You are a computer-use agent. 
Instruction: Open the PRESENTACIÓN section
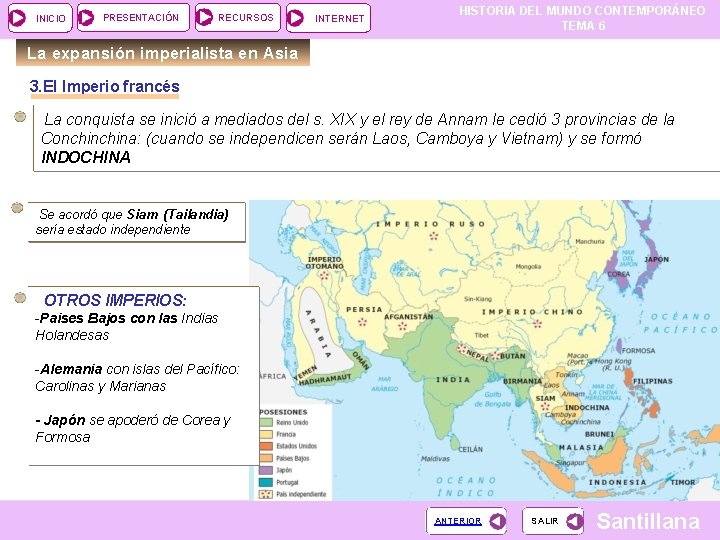click(133, 18)
